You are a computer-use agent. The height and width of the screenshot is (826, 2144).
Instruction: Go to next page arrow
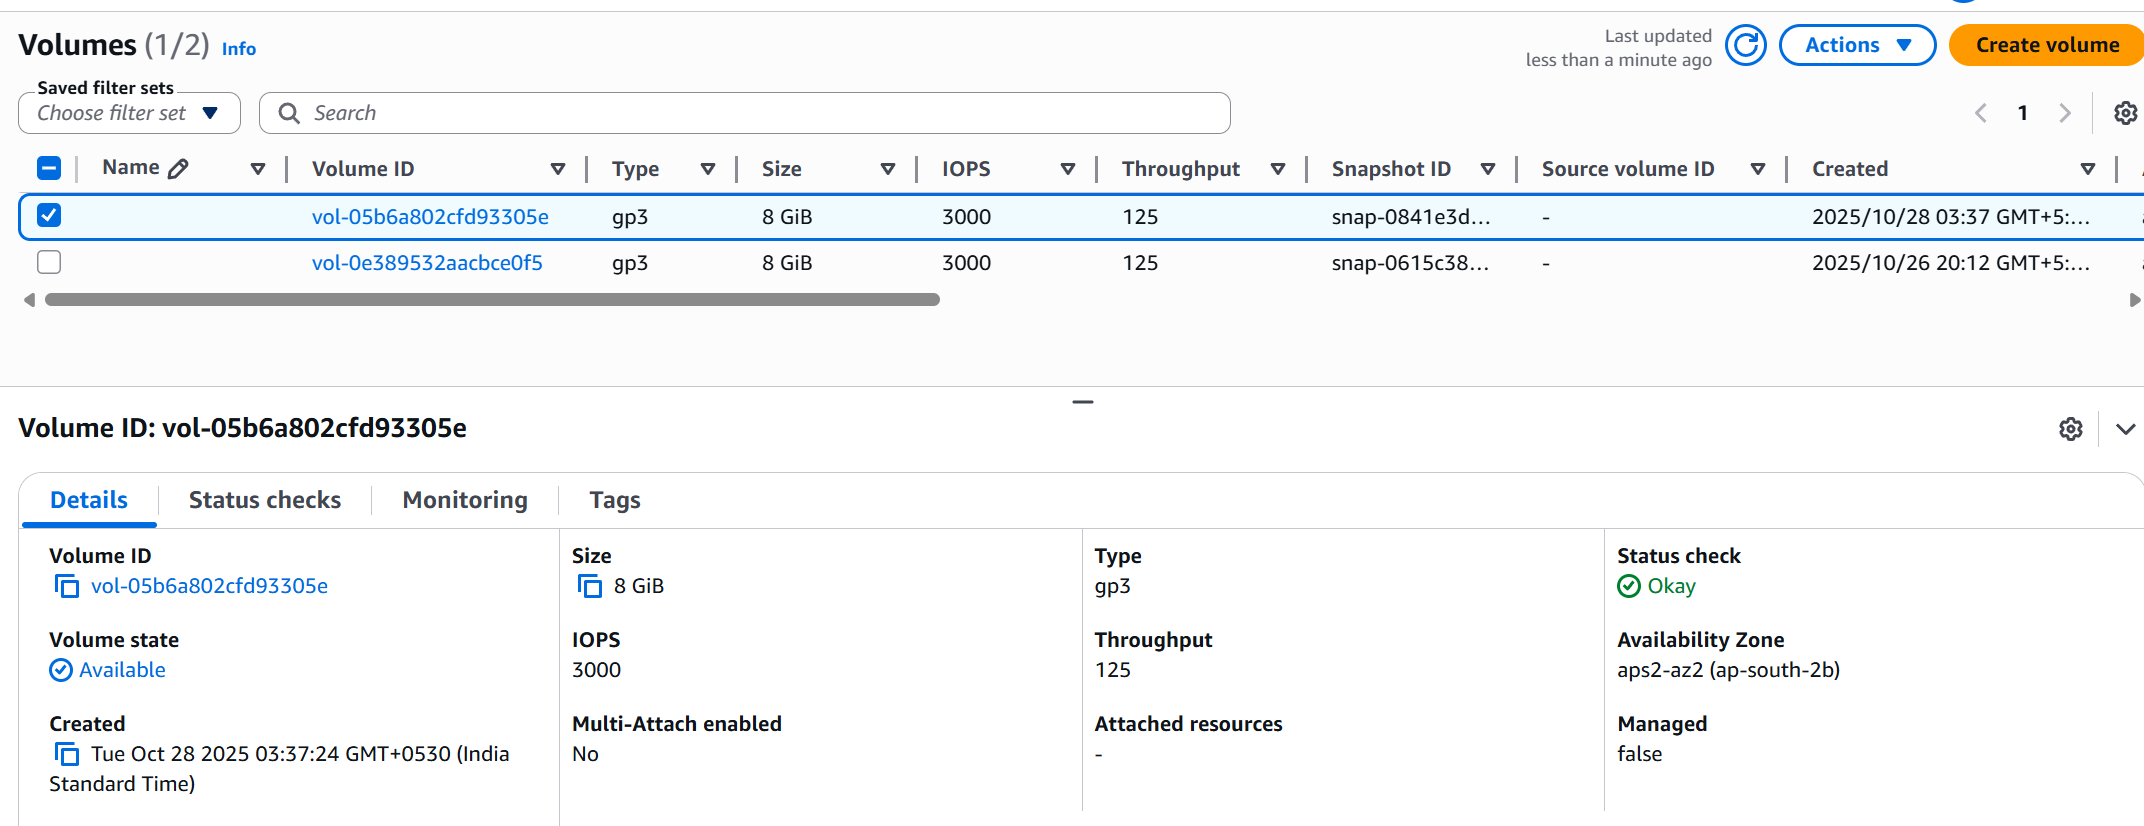[2064, 113]
